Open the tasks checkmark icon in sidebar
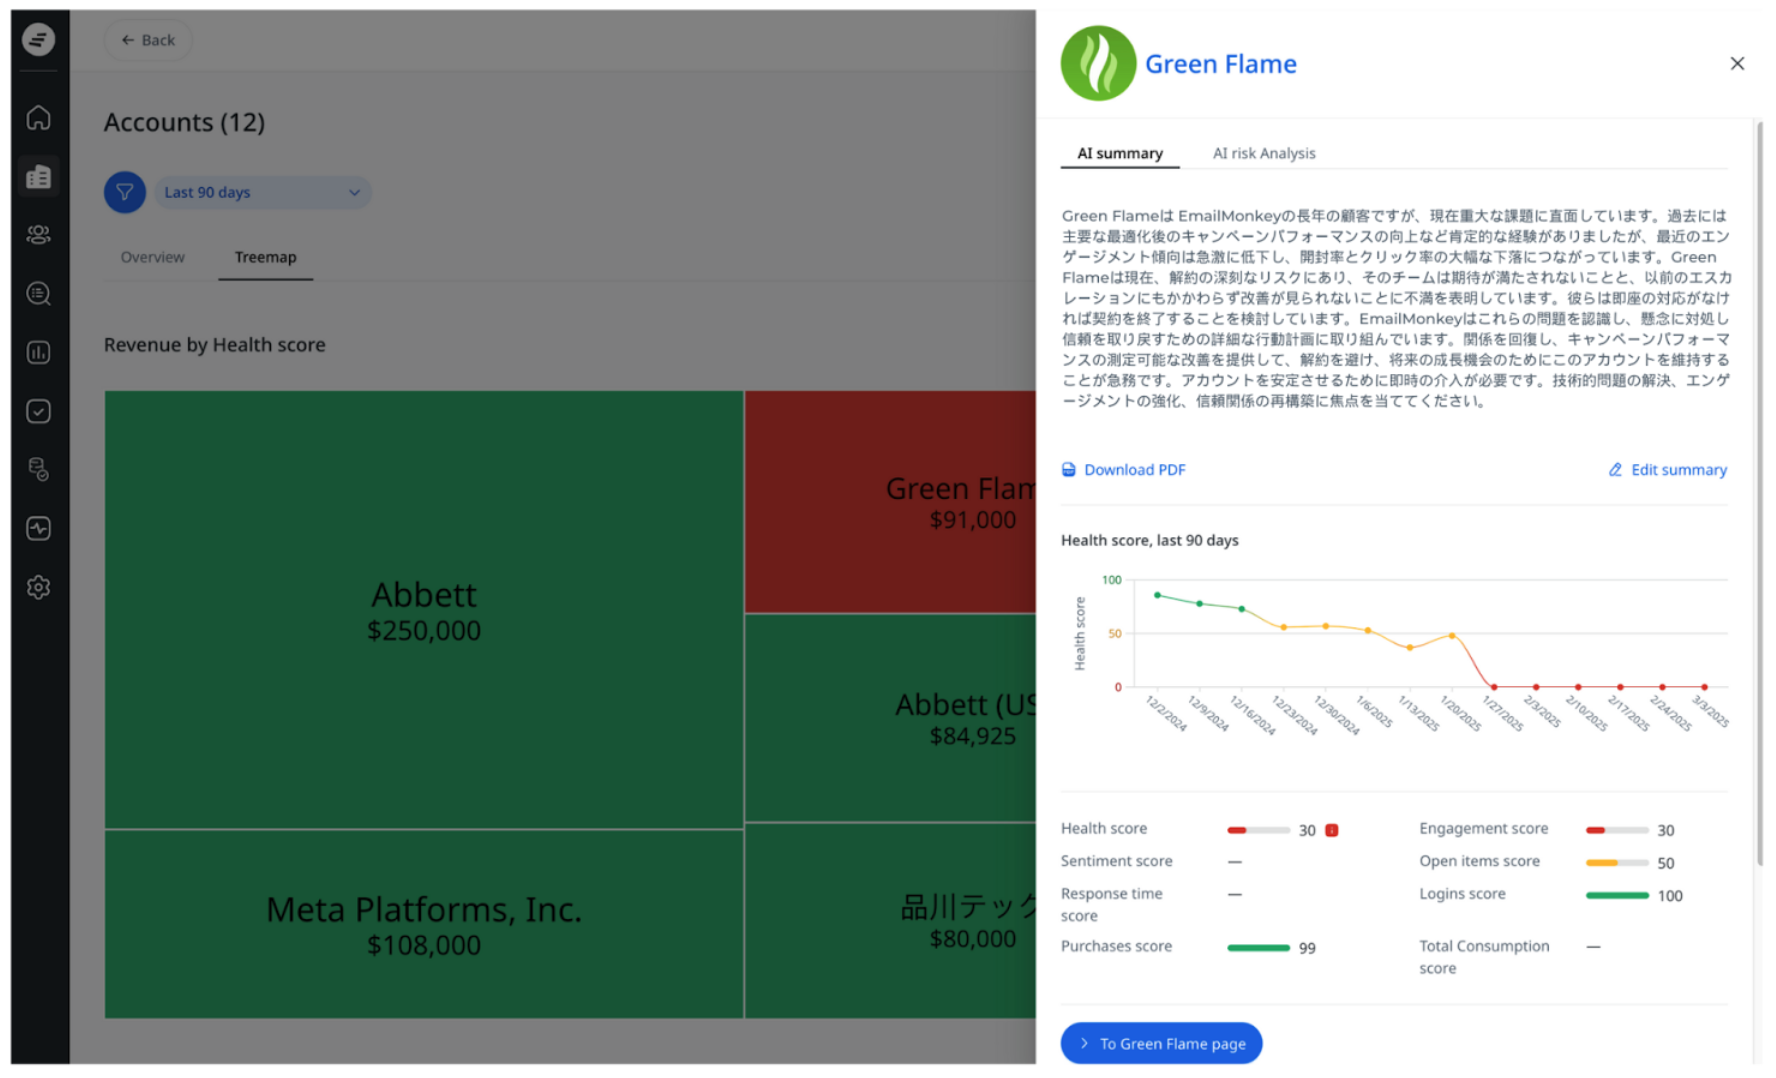Screen dimensions: 1776x1078 (x=38, y=411)
